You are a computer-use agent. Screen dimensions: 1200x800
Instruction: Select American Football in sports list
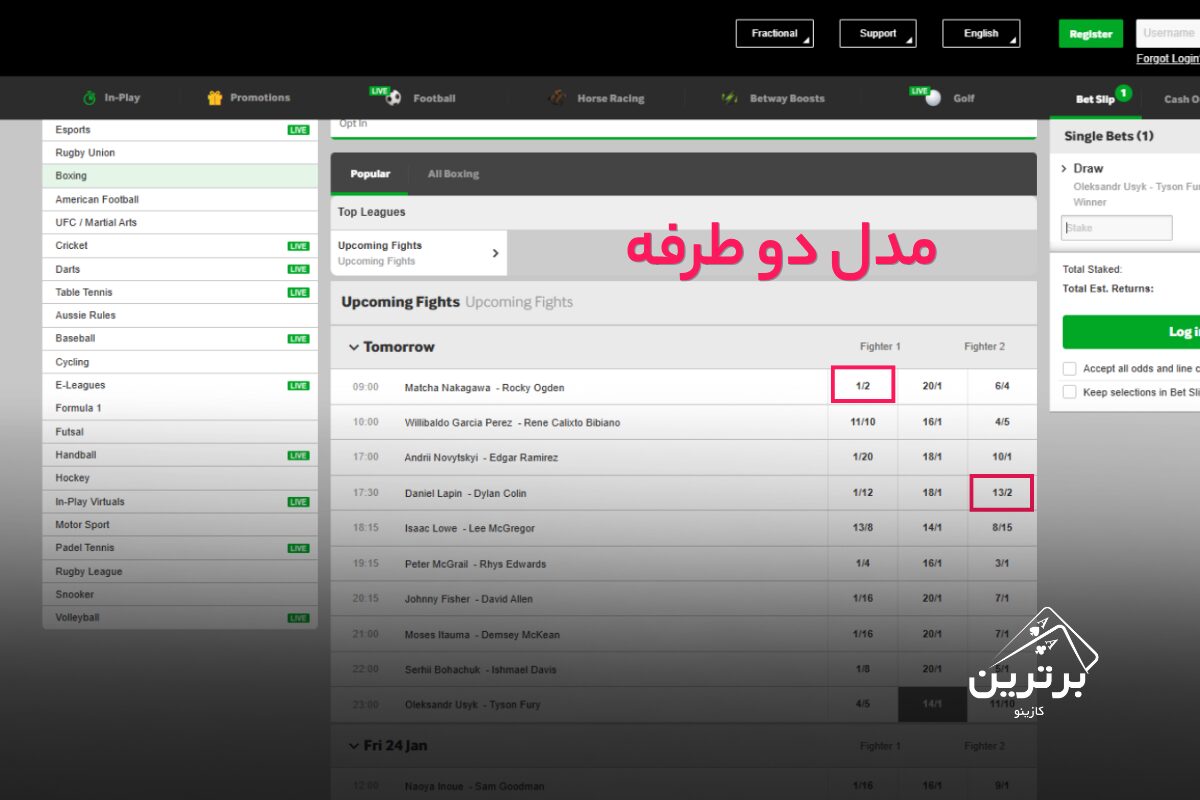(x=180, y=200)
